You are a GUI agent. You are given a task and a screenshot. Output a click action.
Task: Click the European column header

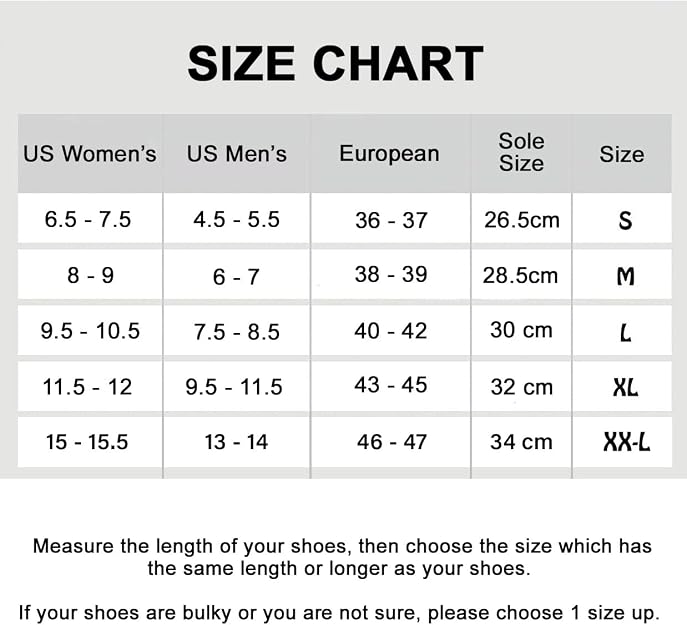point(389,154)
